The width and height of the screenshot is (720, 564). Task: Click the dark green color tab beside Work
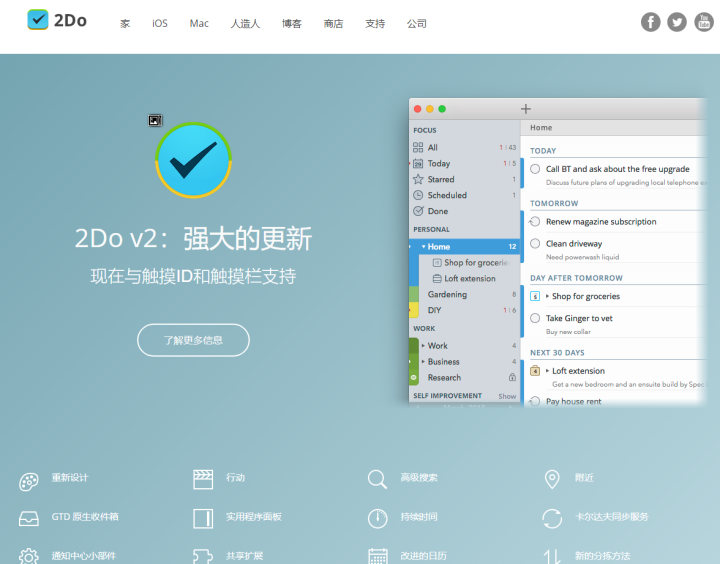[x=414, y=345]
